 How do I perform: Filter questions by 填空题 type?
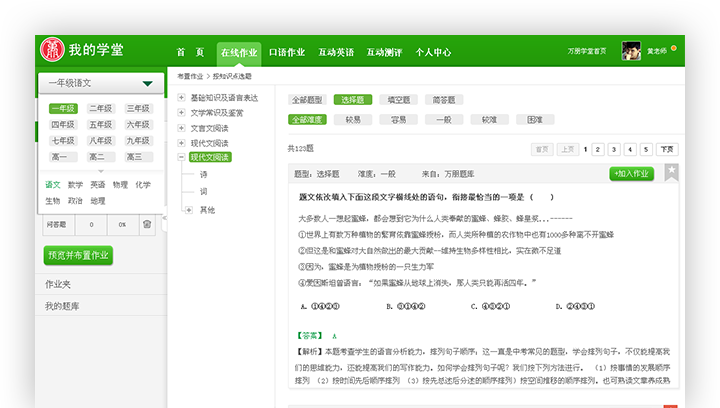pos(398,100)
